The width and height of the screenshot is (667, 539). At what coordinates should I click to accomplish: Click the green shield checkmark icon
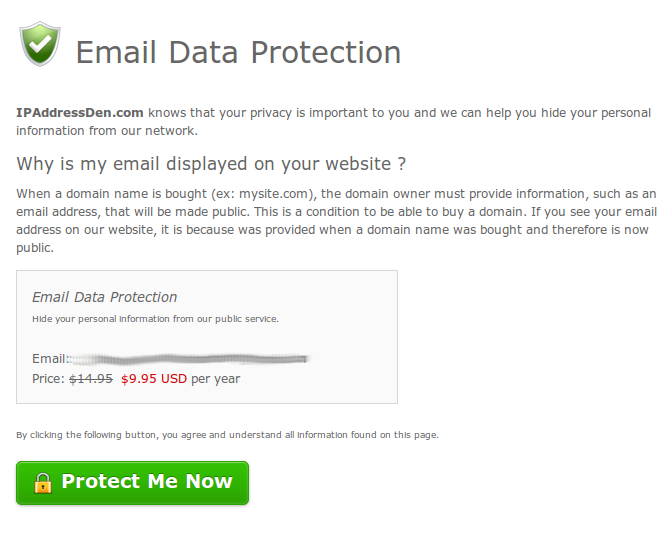tap(40, 44)
